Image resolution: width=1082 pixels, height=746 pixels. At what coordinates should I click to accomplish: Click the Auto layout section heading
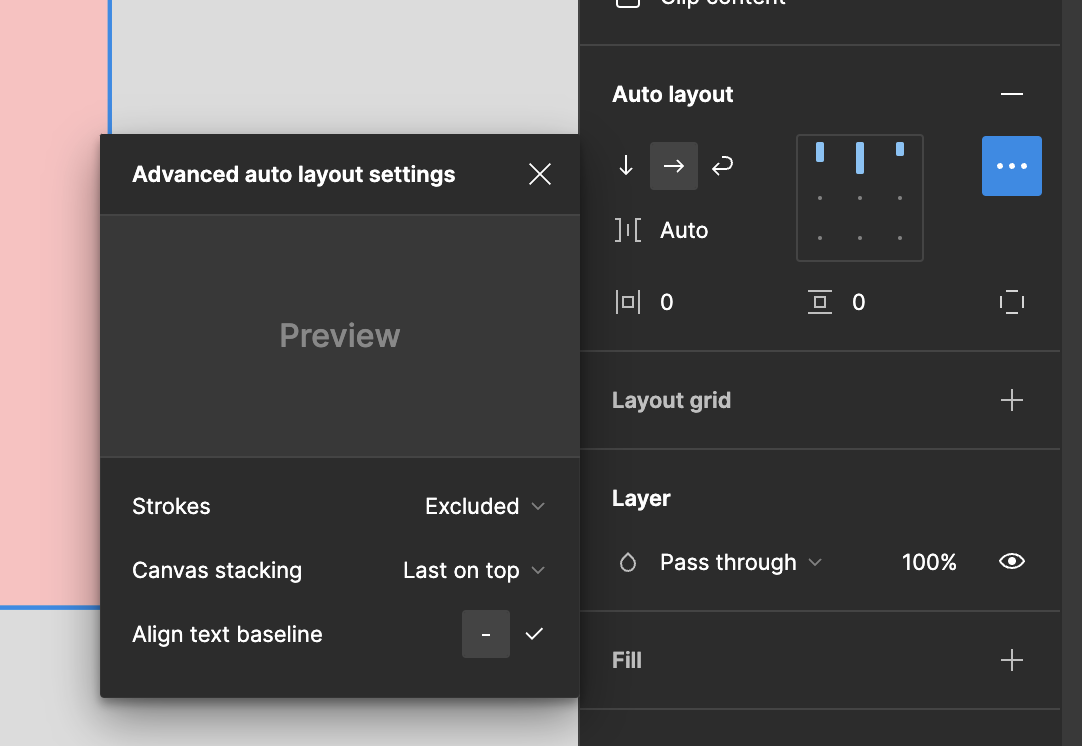point(672,95)
